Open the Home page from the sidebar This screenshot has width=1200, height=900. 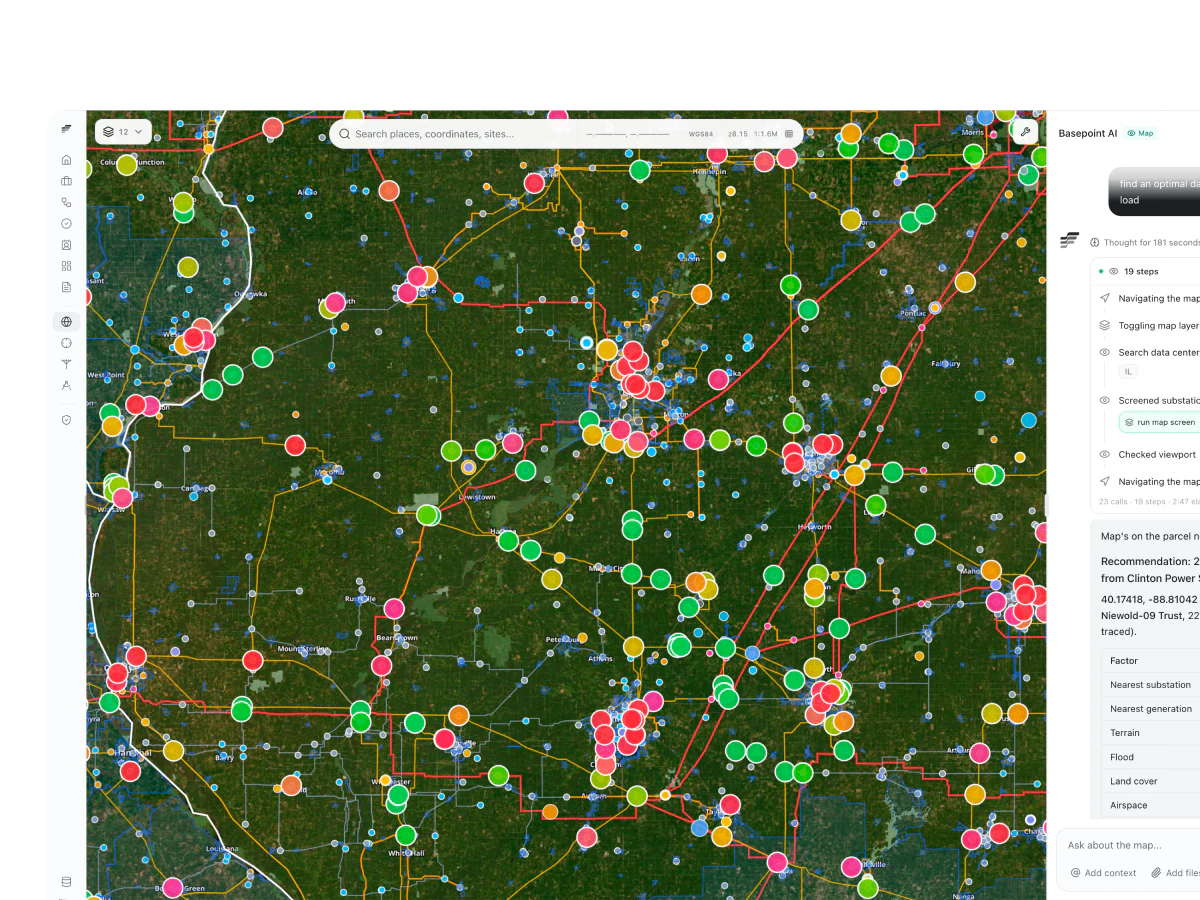click(x=66, y=160)
